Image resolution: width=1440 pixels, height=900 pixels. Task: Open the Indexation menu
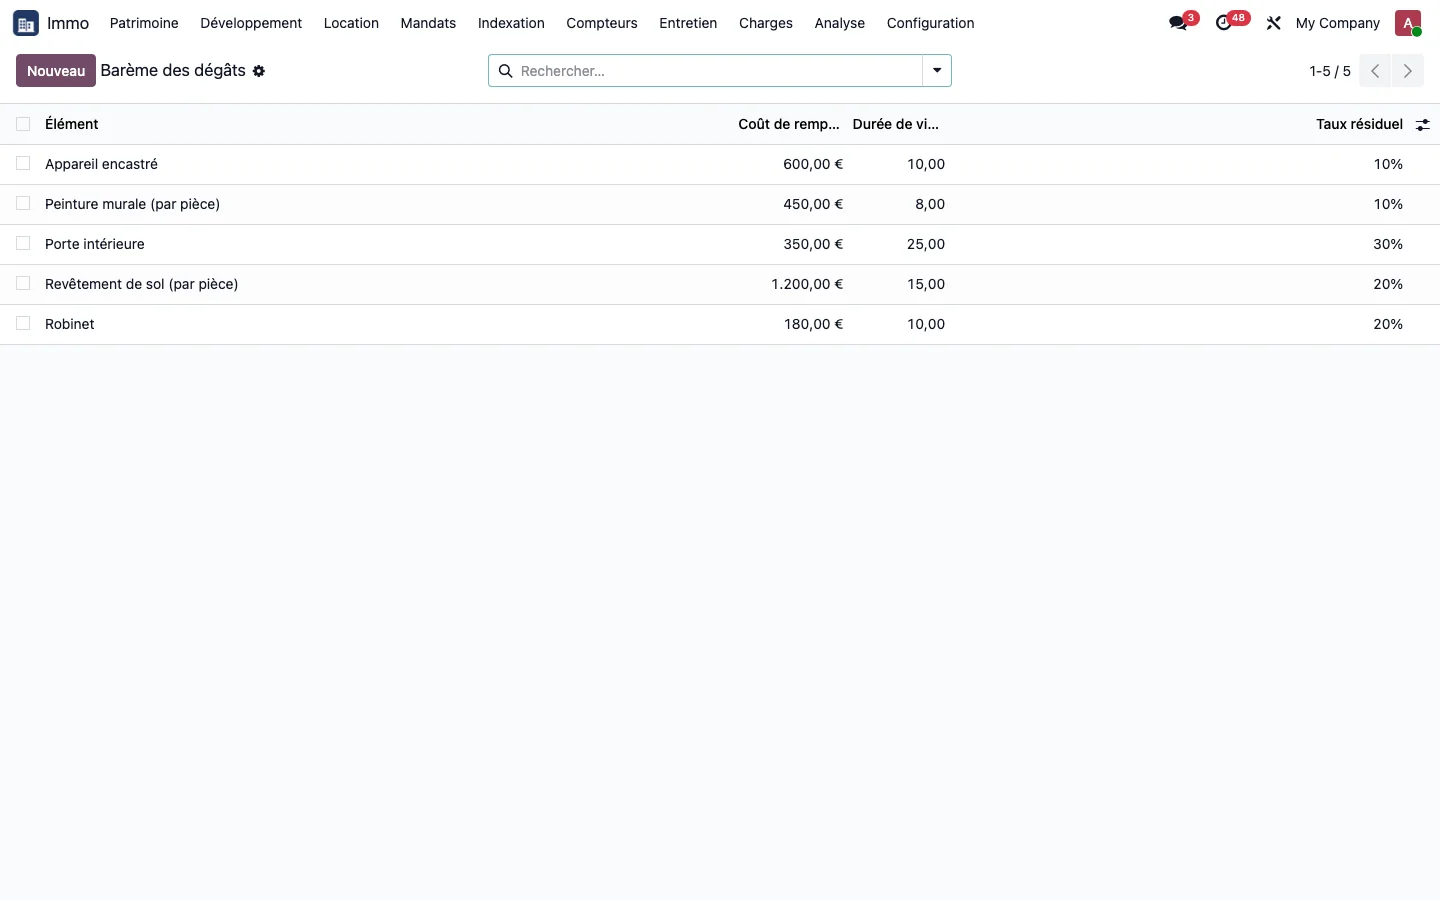pos(511,23)
